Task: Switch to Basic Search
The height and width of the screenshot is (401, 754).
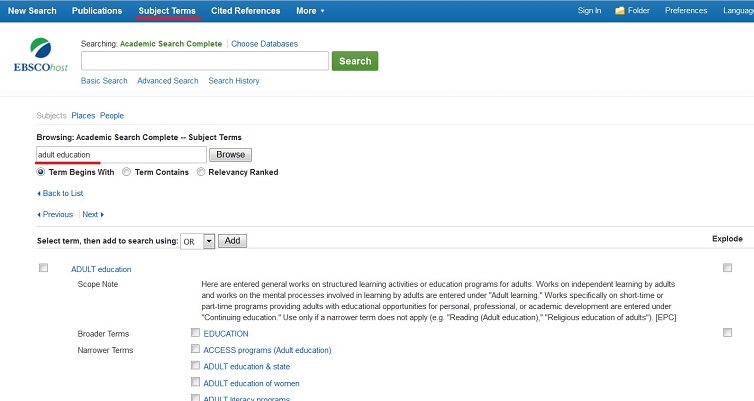Action: (104, 81)
